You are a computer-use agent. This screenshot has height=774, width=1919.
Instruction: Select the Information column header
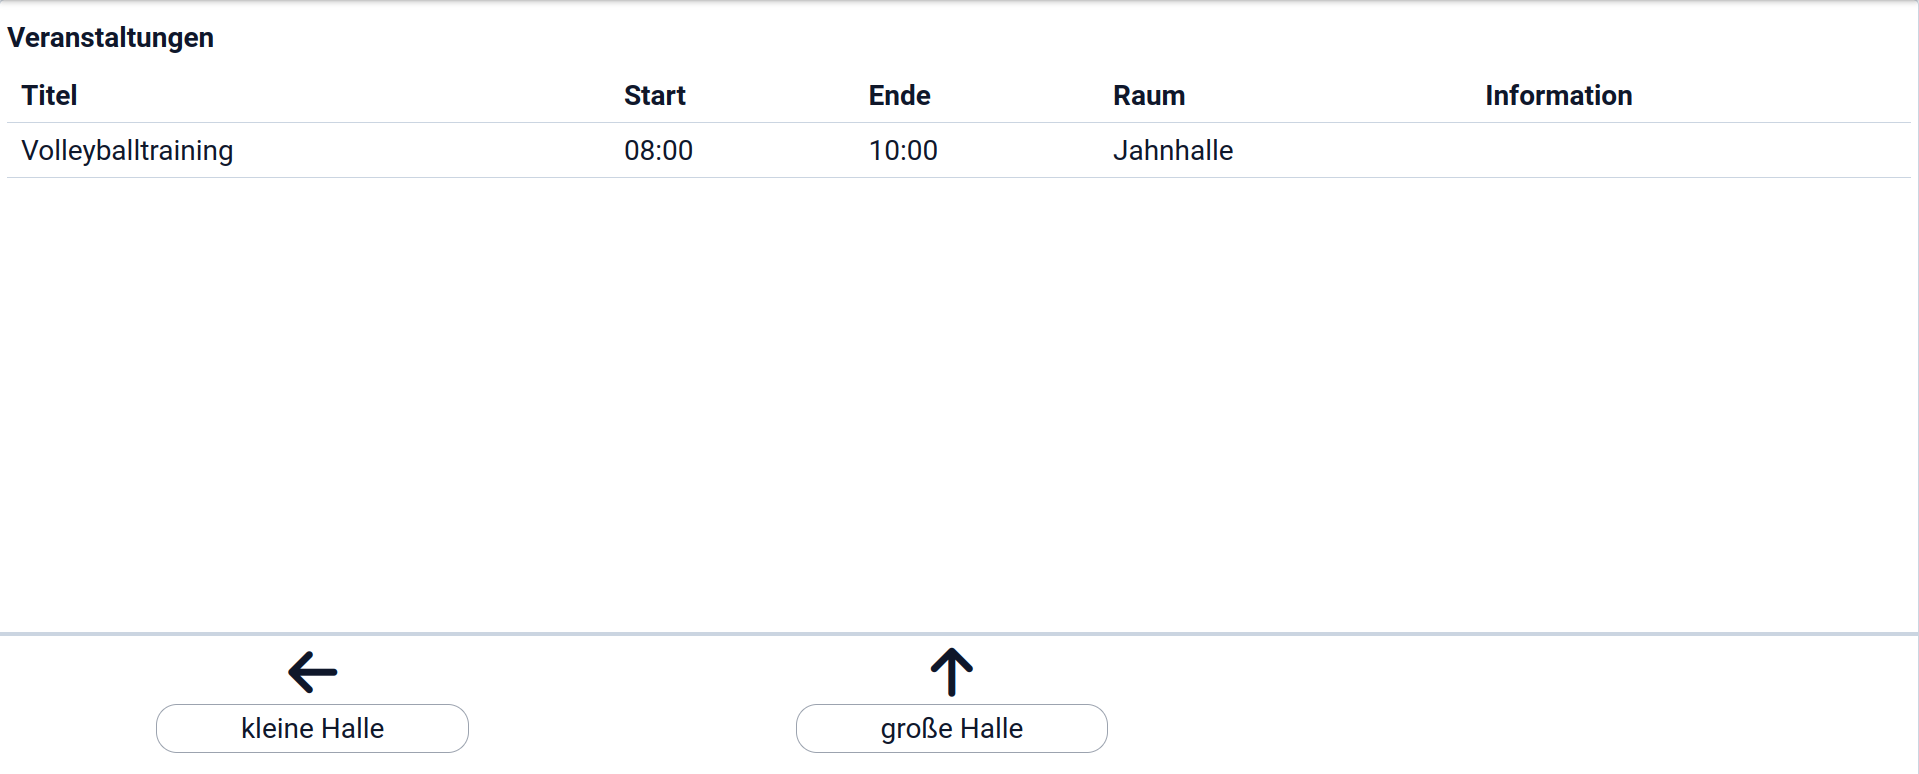(x=1557, y=96)
